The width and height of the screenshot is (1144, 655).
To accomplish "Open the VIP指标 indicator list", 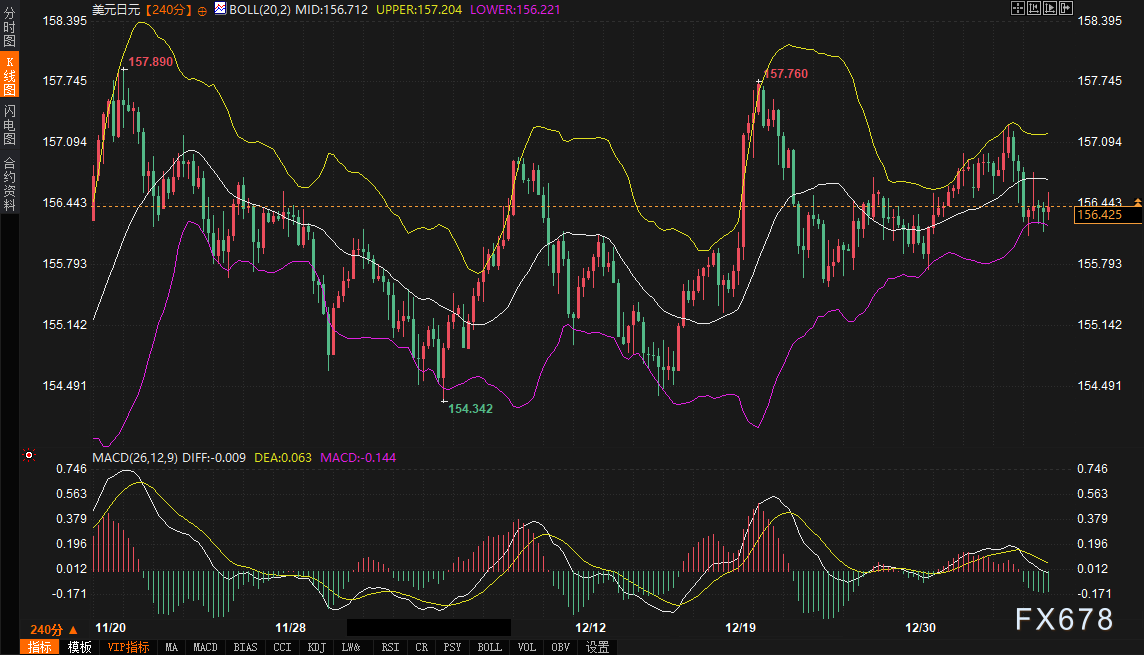I will 127,647.
